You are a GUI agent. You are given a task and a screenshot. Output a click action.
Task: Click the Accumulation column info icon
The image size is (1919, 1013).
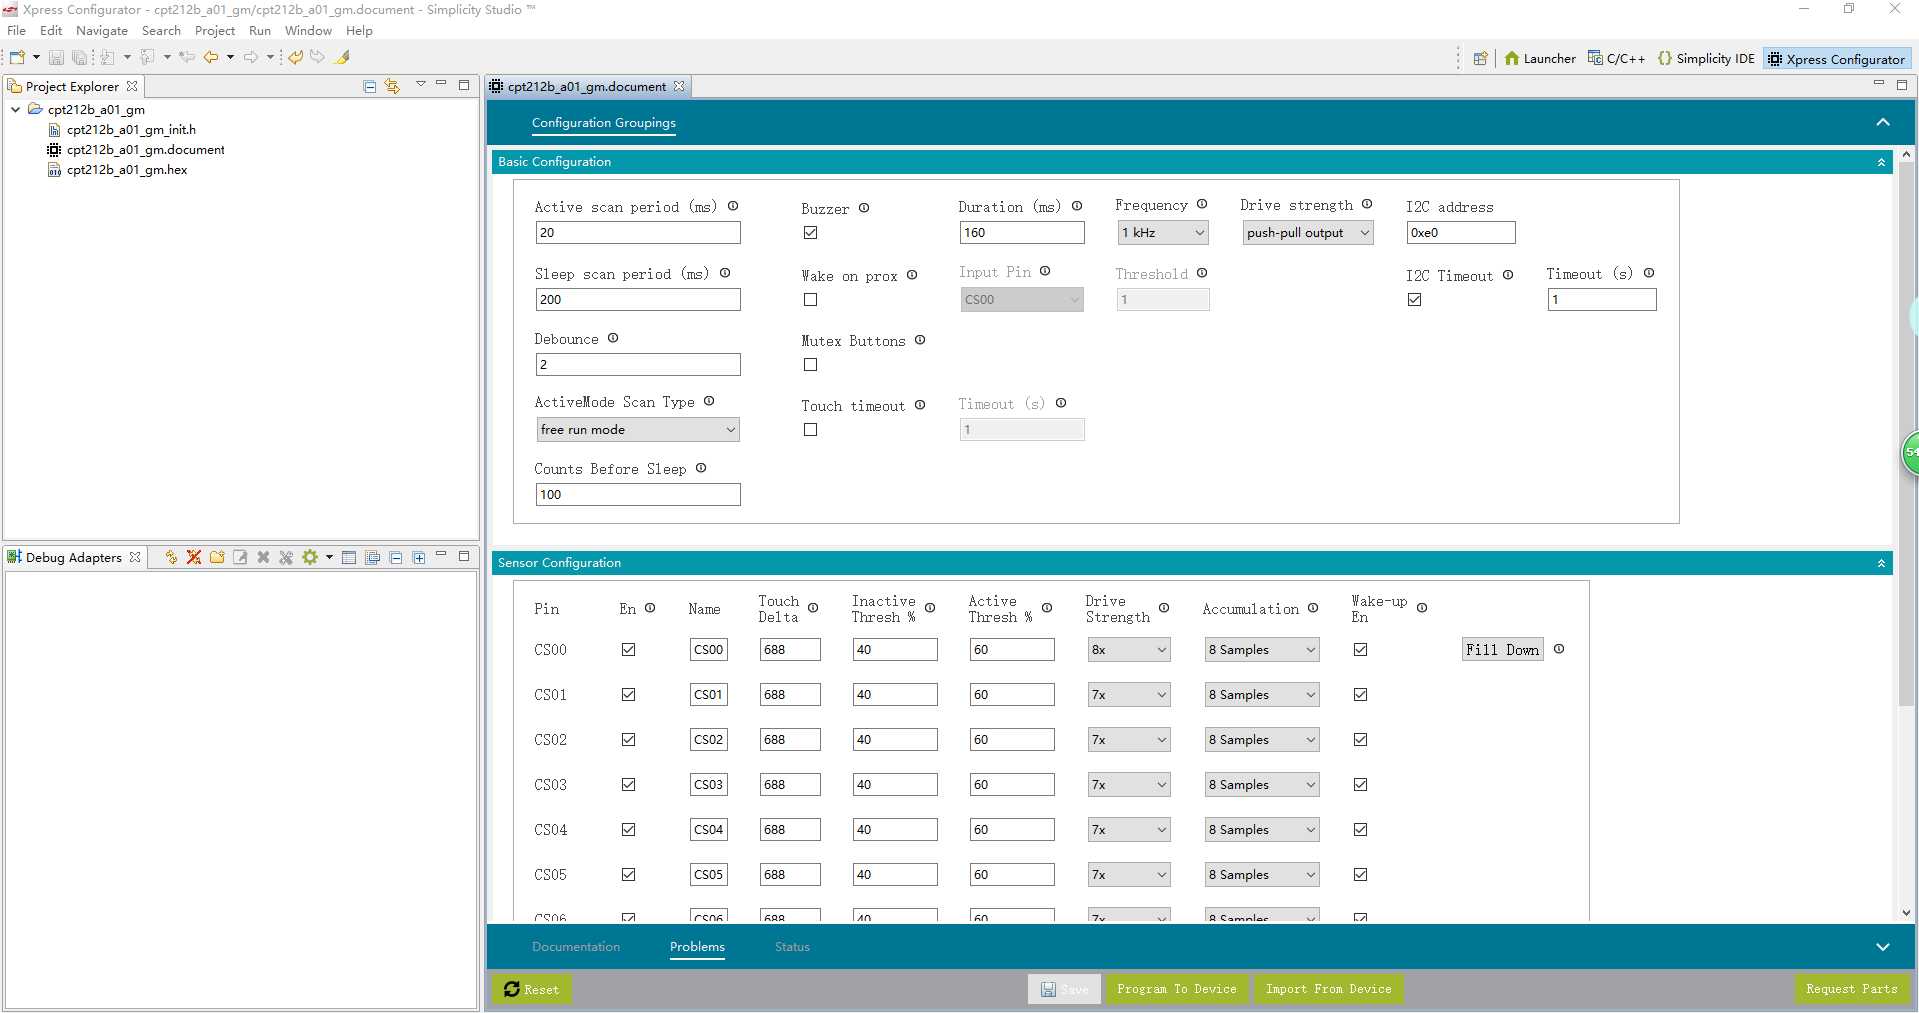point(1313,608)
